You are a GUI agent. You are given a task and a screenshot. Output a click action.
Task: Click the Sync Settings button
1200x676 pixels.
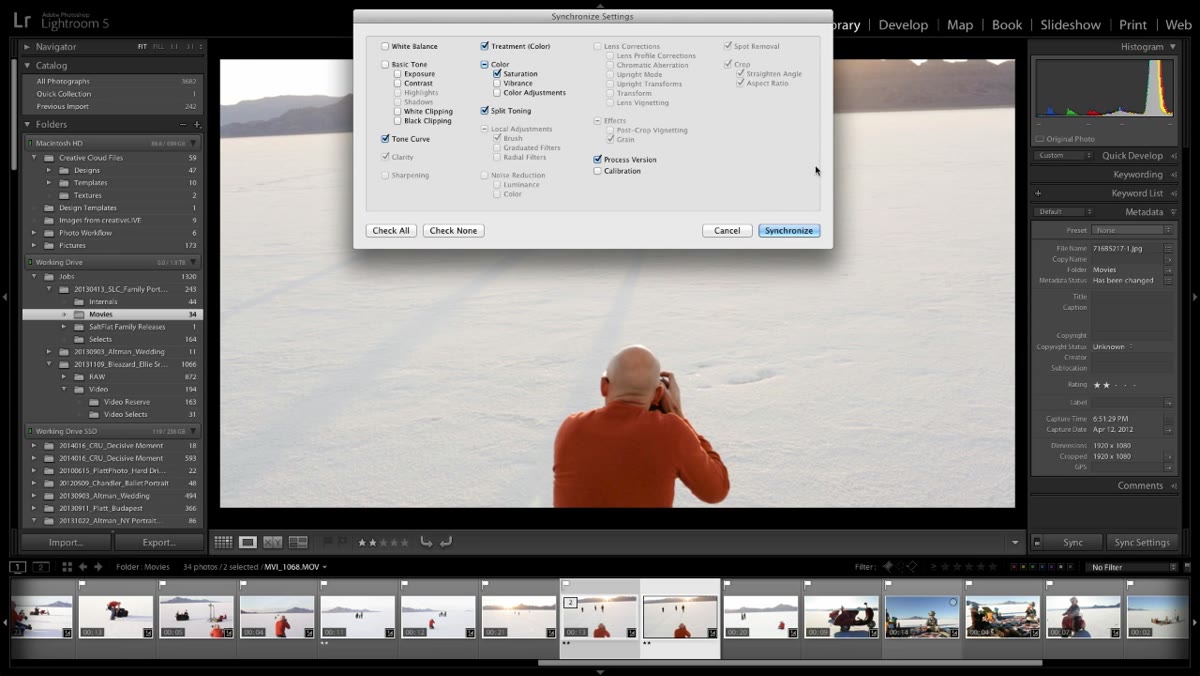point(1142,542)
